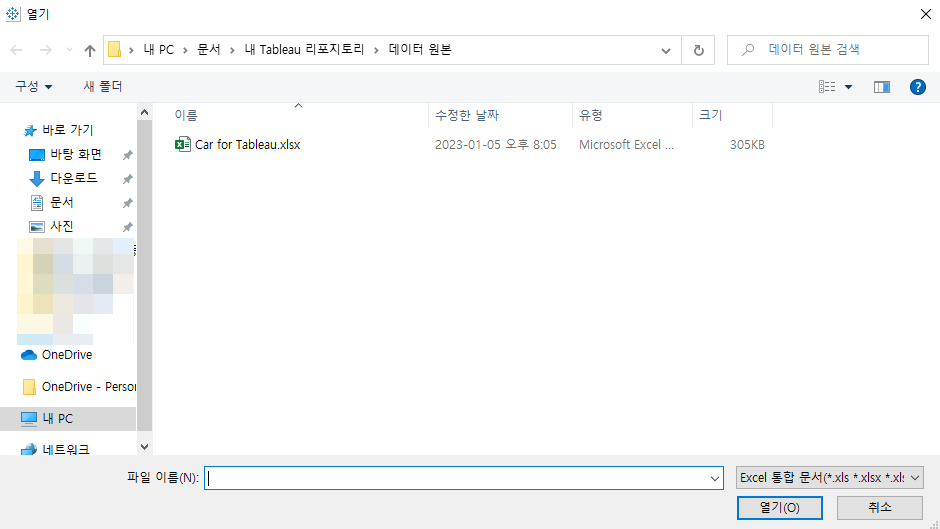The width and height of the screenshot is (940, 529).
Task: Expand chevron after 문서 breadcrumb
Action: pos(232,50)
